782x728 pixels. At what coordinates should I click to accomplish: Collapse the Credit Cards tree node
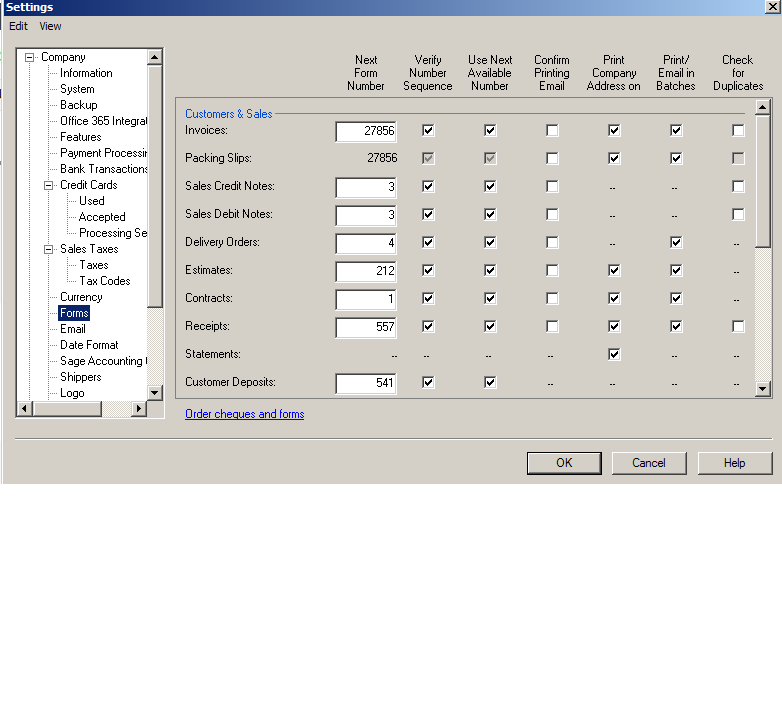(48, 185)
